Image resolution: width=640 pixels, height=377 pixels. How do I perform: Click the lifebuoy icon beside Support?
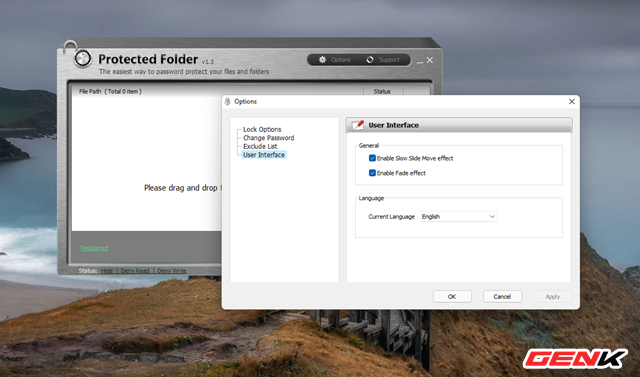[370, 60]
